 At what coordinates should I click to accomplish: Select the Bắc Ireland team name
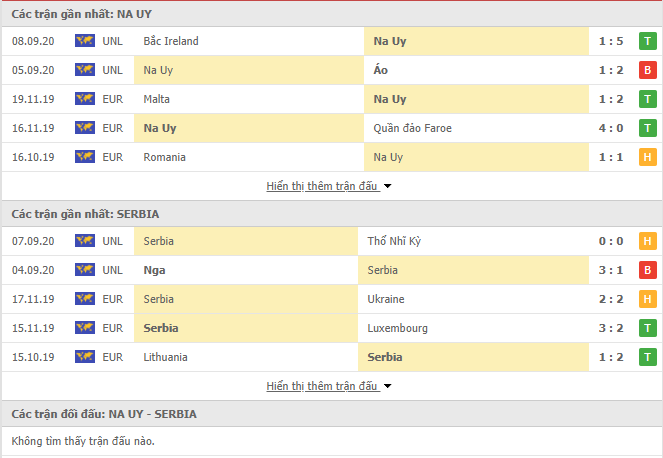(x=171, y=41)
